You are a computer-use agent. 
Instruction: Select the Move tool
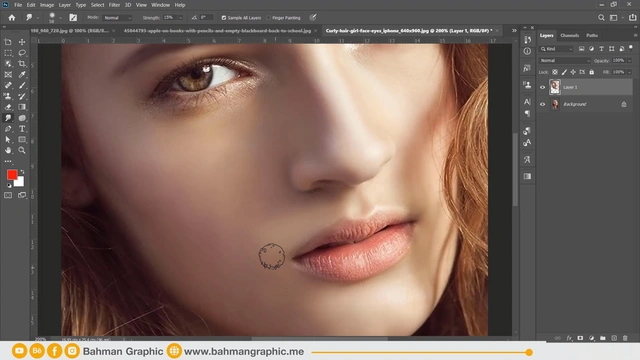pyautogui.click(x=22, y=42)
